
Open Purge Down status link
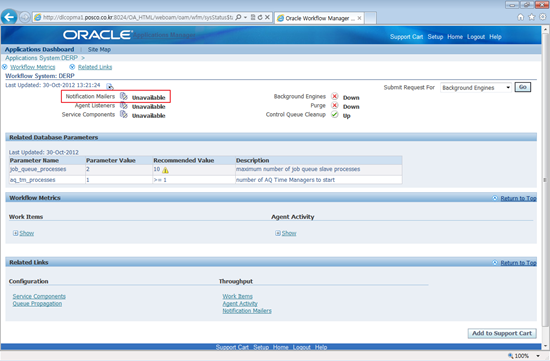click(x=351, y=107)
